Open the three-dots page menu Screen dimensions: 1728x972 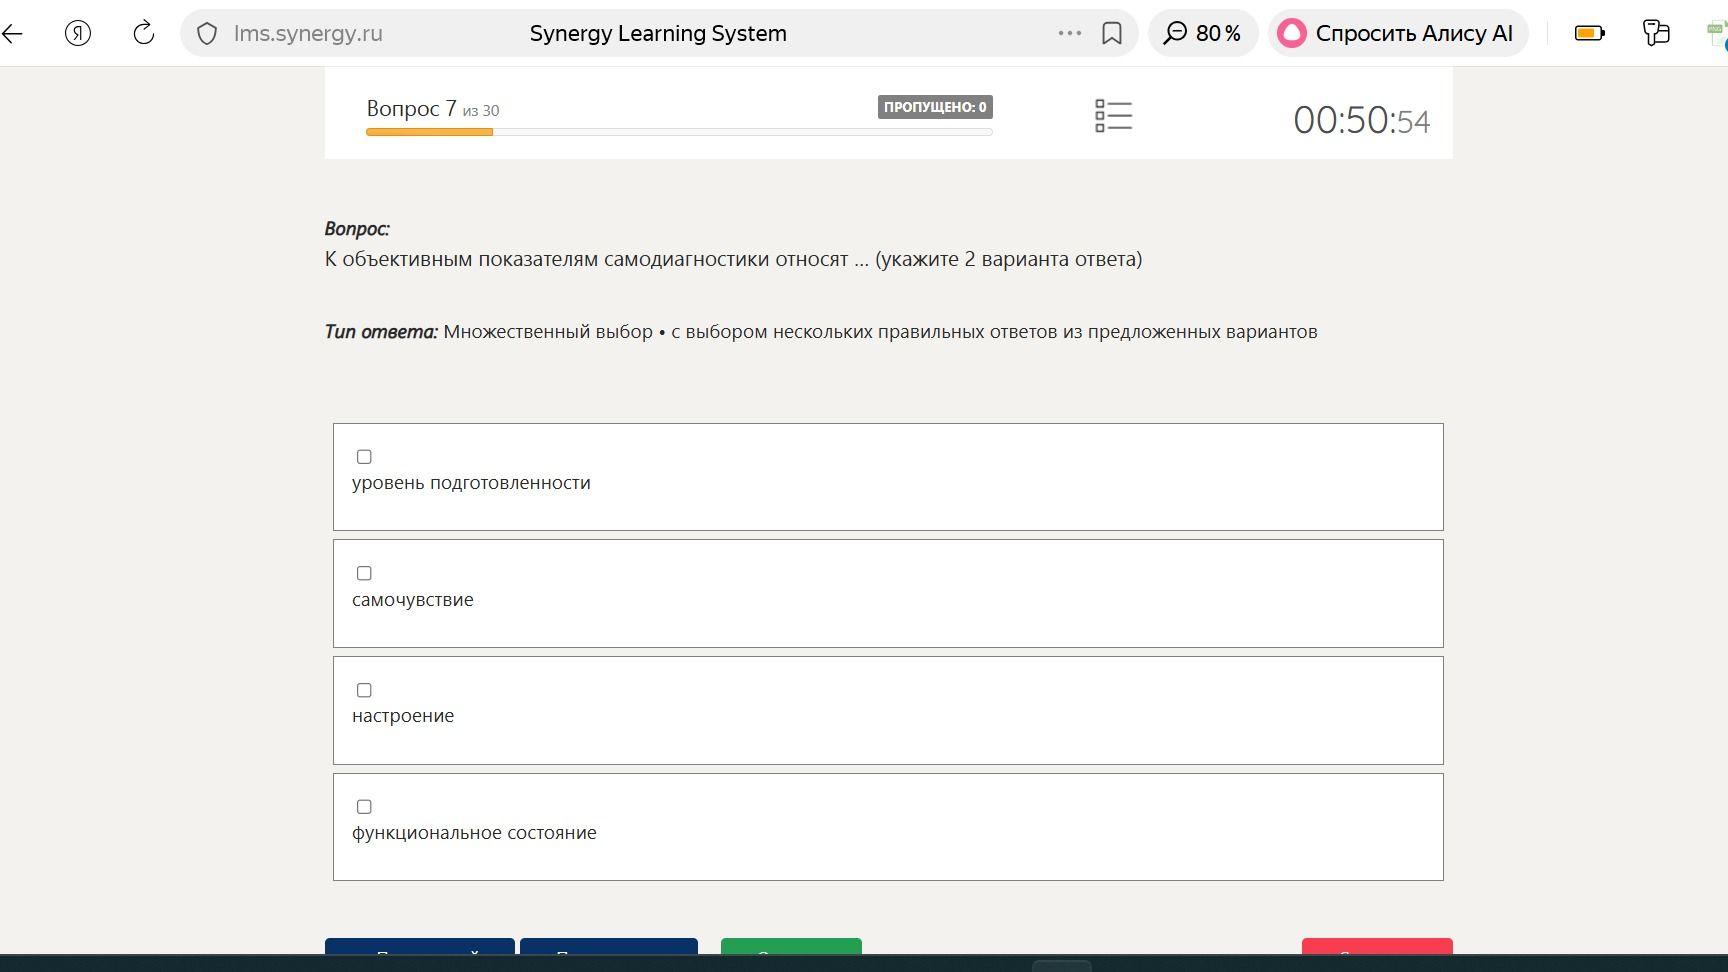pos(1070,33)
